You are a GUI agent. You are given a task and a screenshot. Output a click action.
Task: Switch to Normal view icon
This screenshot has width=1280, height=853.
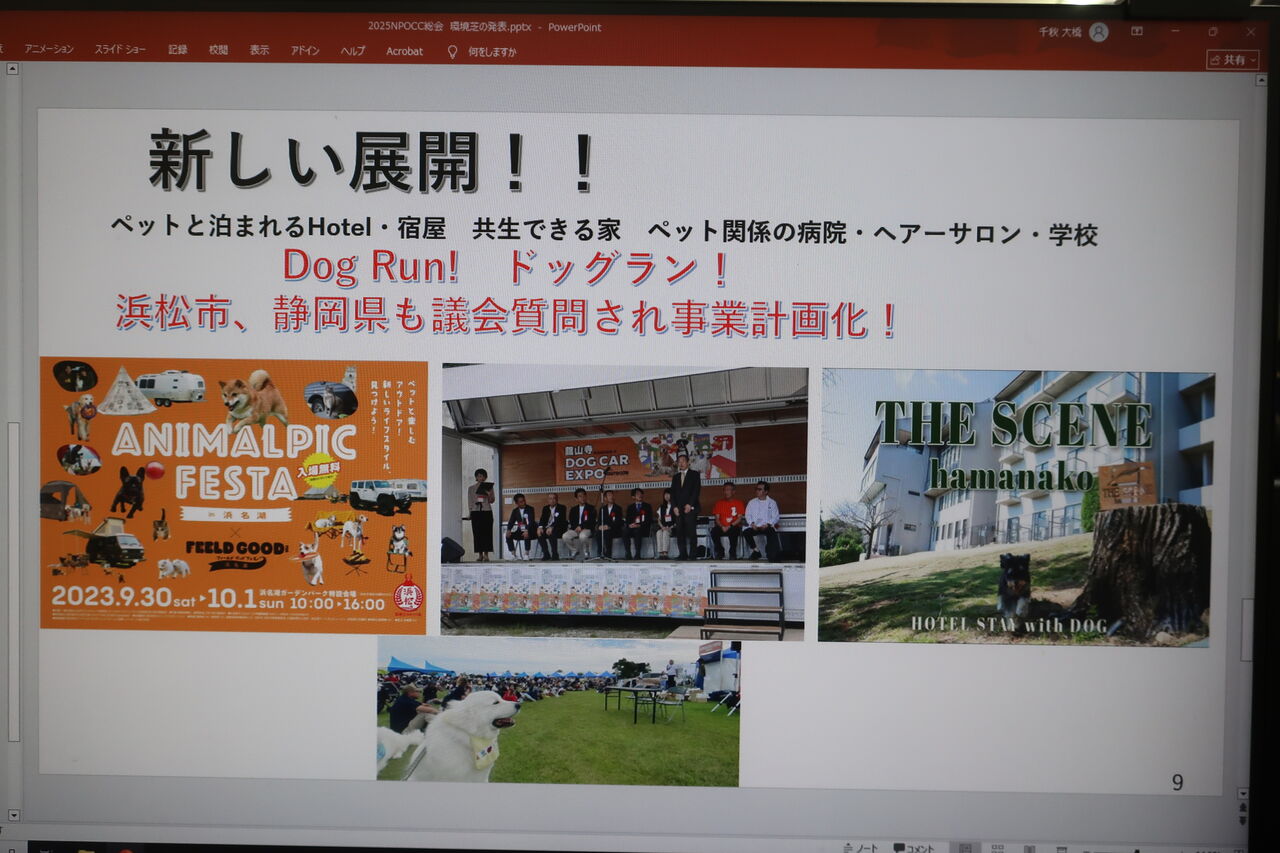coord(964,848)
